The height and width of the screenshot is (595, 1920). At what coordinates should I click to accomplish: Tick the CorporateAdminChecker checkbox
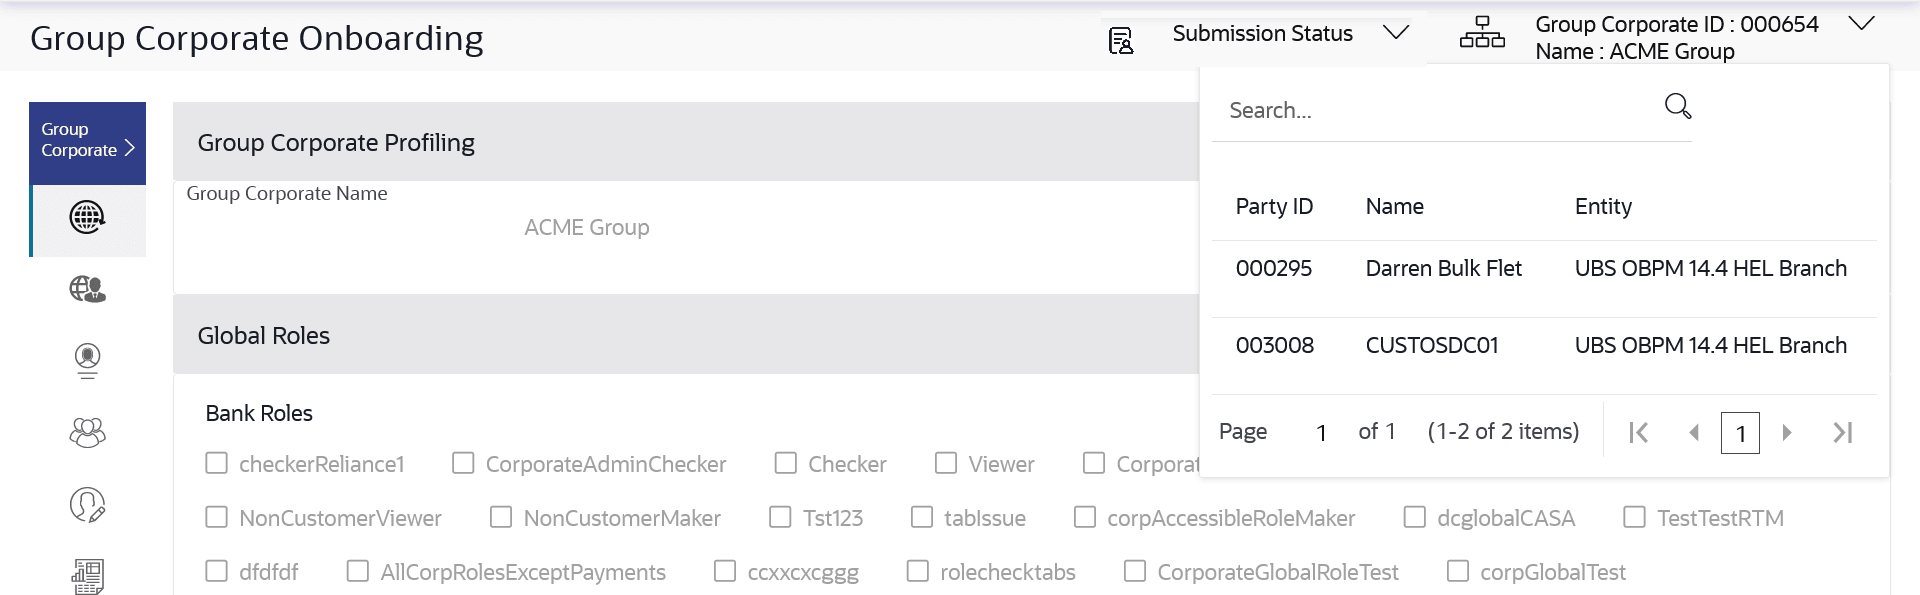click(x=463, y=463)
